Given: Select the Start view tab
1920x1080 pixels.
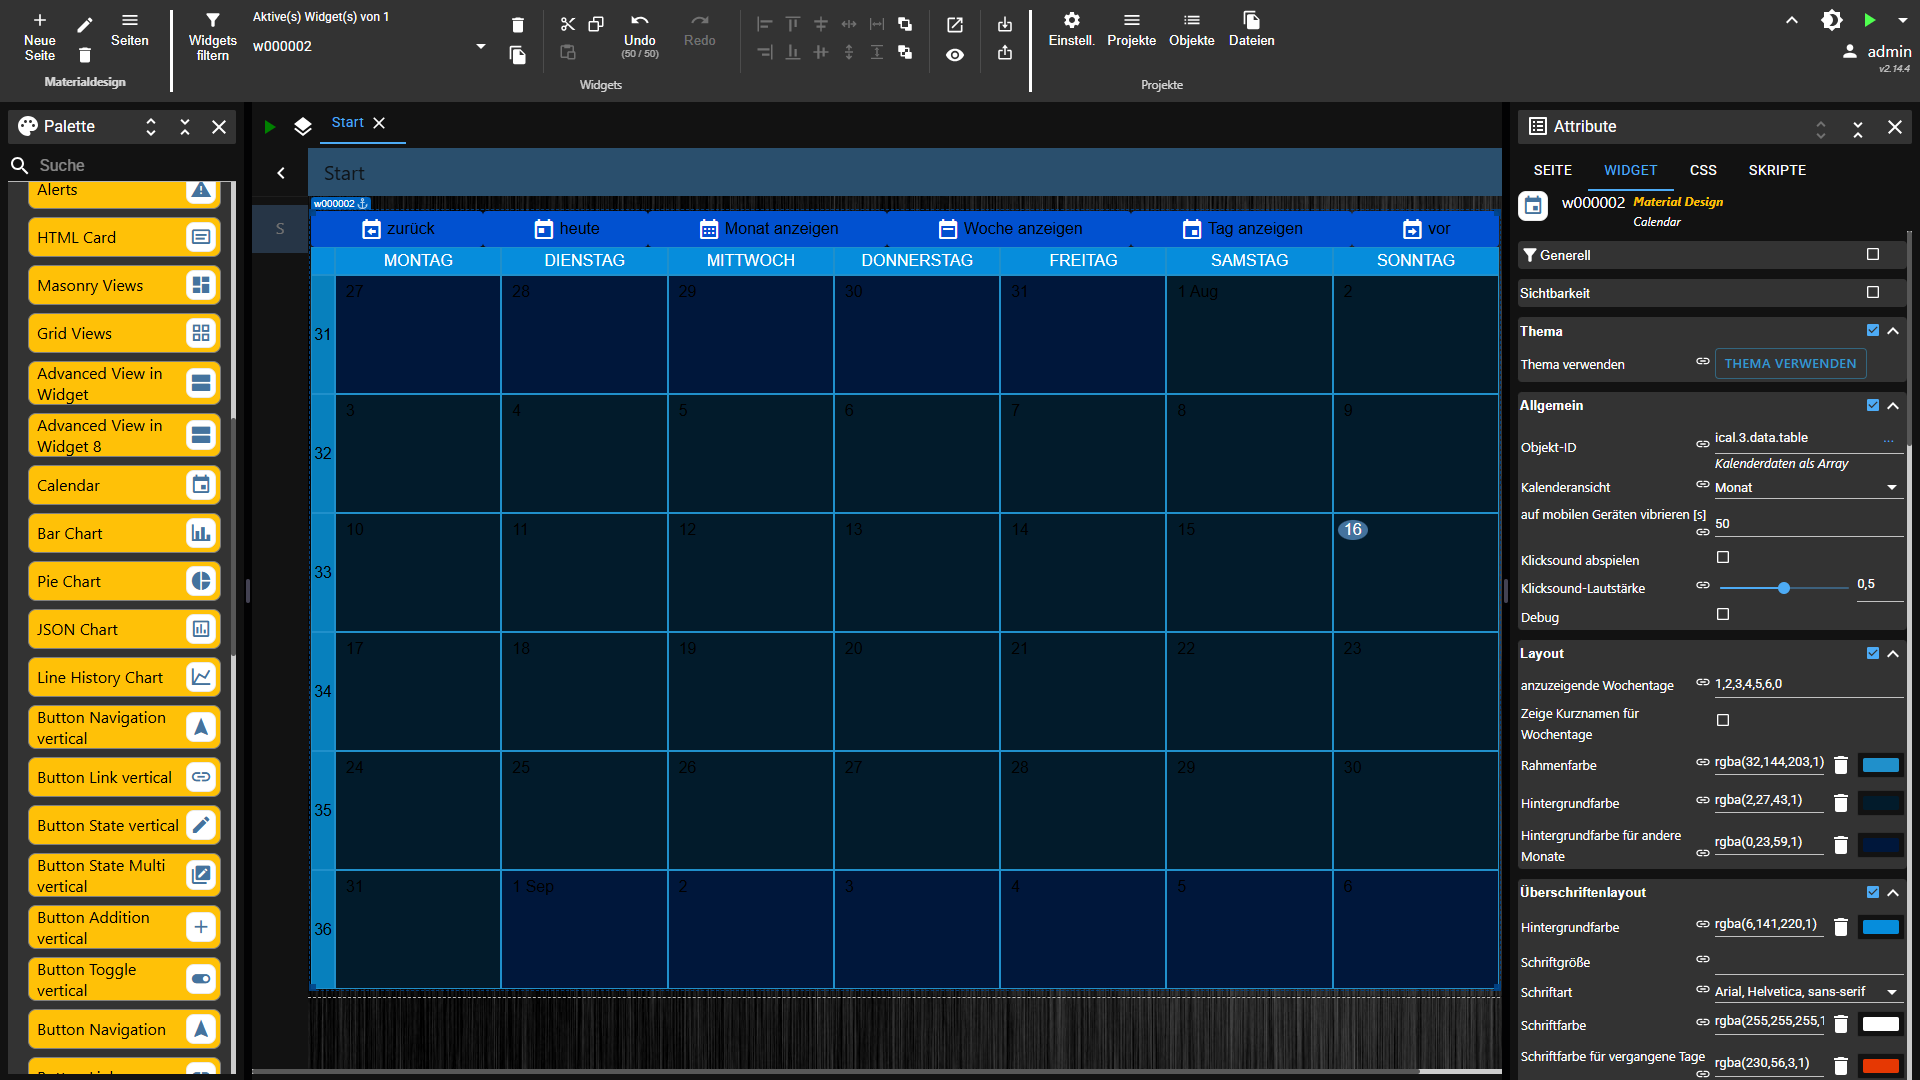Looking at the screenshot, I should click(x=348, y=123).
